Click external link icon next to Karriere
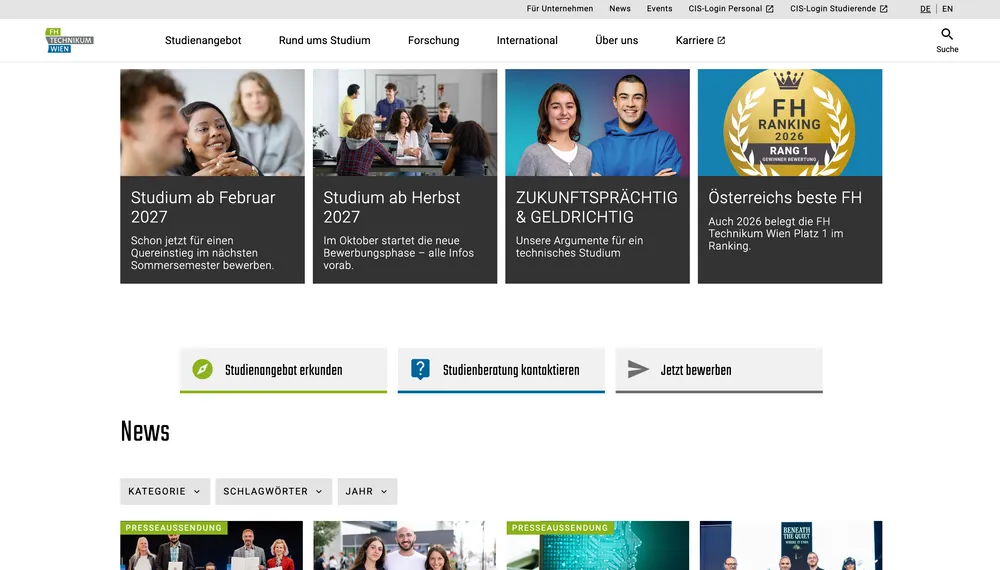 coord(721,40)
